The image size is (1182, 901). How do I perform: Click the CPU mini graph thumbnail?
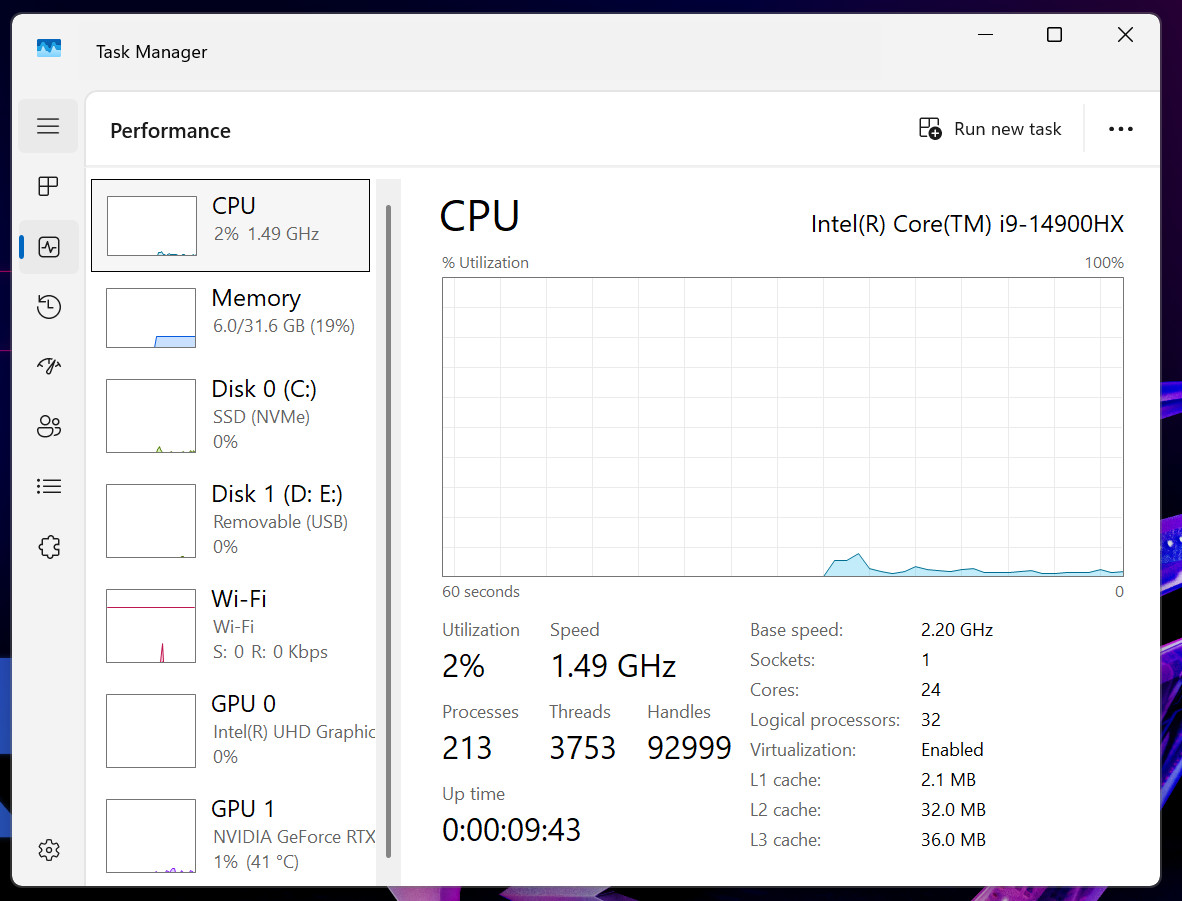(152, 226)
